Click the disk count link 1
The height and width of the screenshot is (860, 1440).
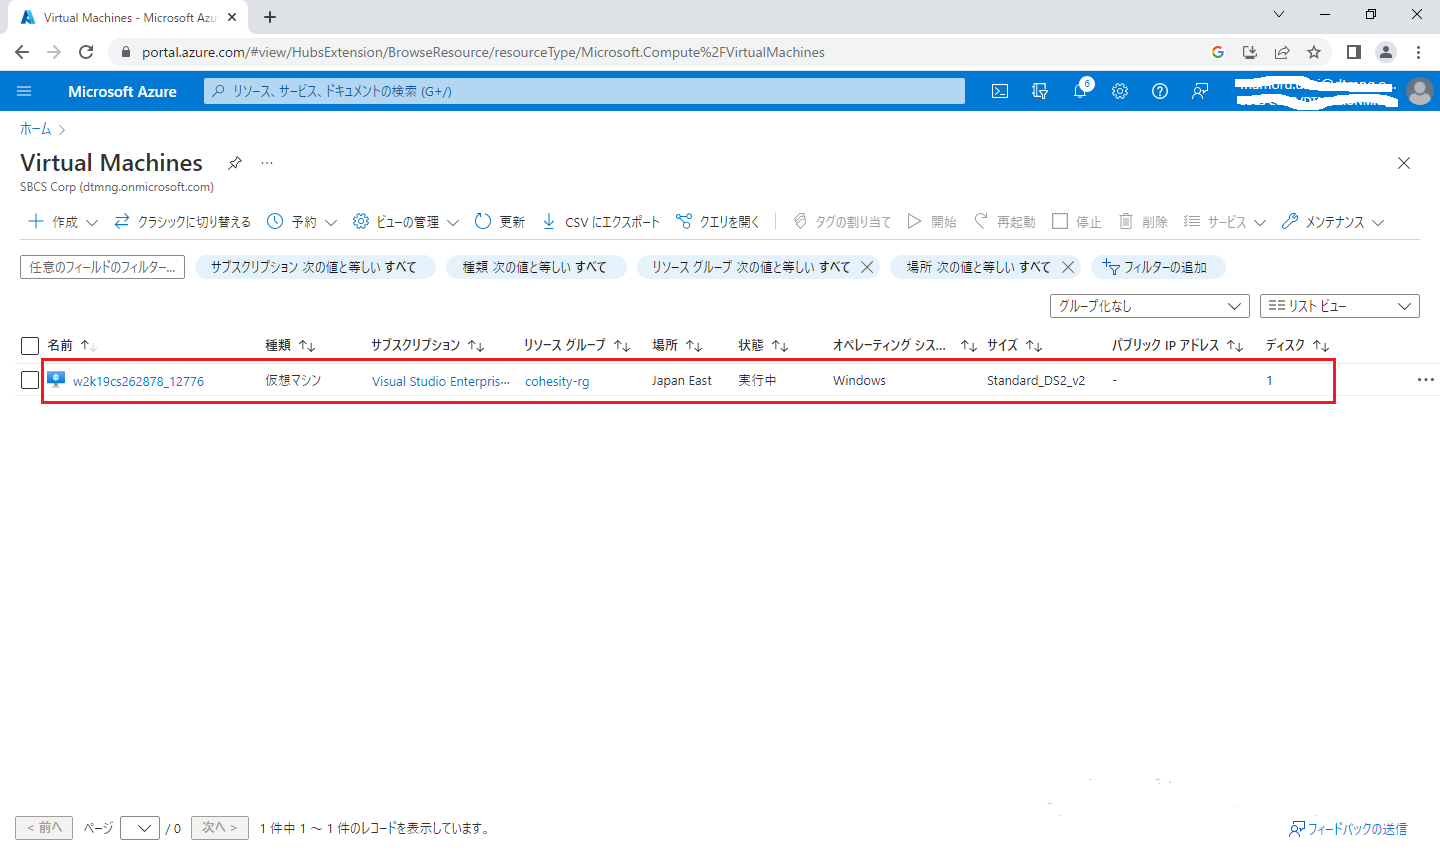pyautogui.click(x=1269, y=380)
